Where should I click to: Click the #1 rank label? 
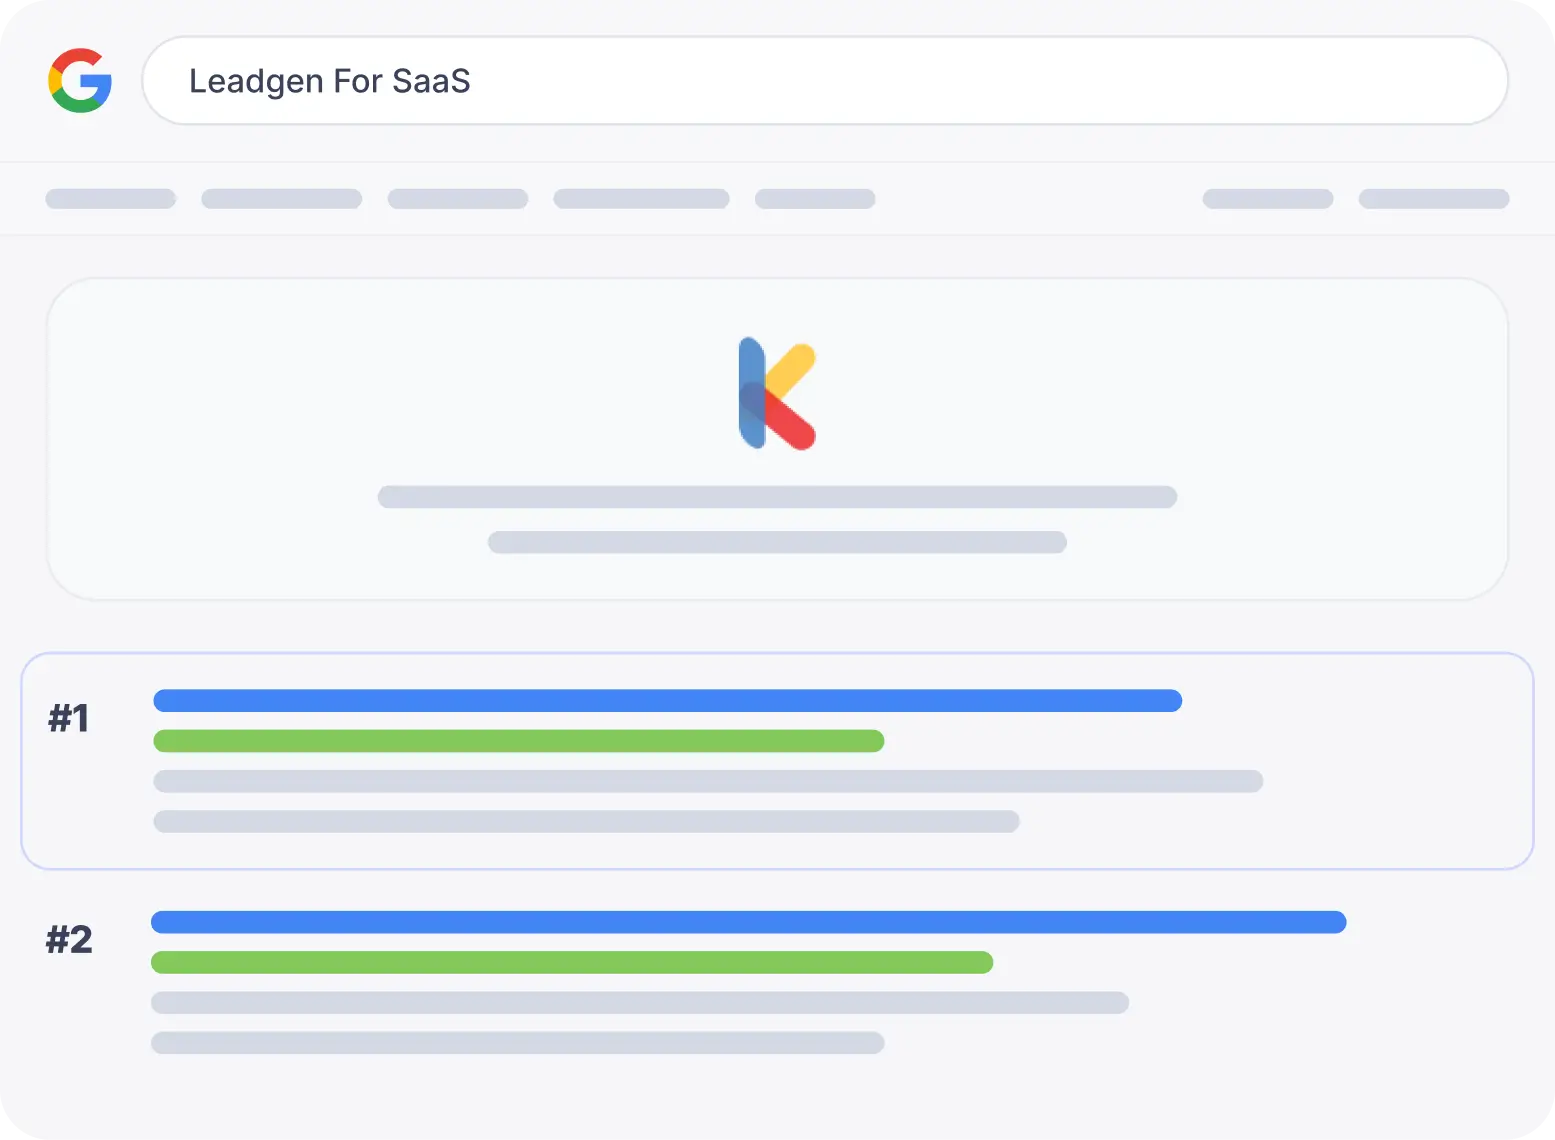(69, 718)
